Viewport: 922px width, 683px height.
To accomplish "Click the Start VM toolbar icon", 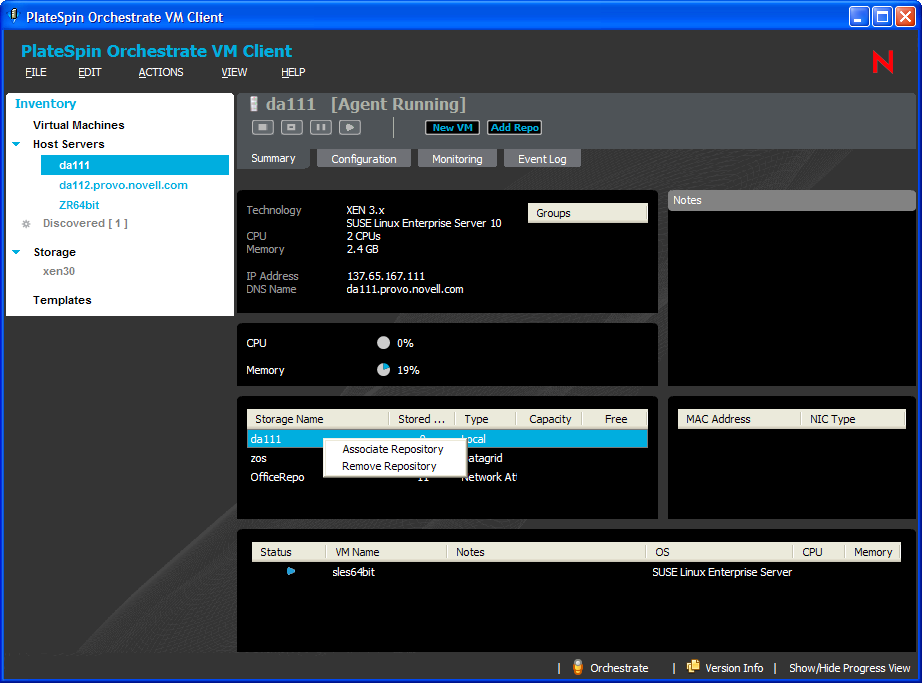I will click(x=350, y=127).
